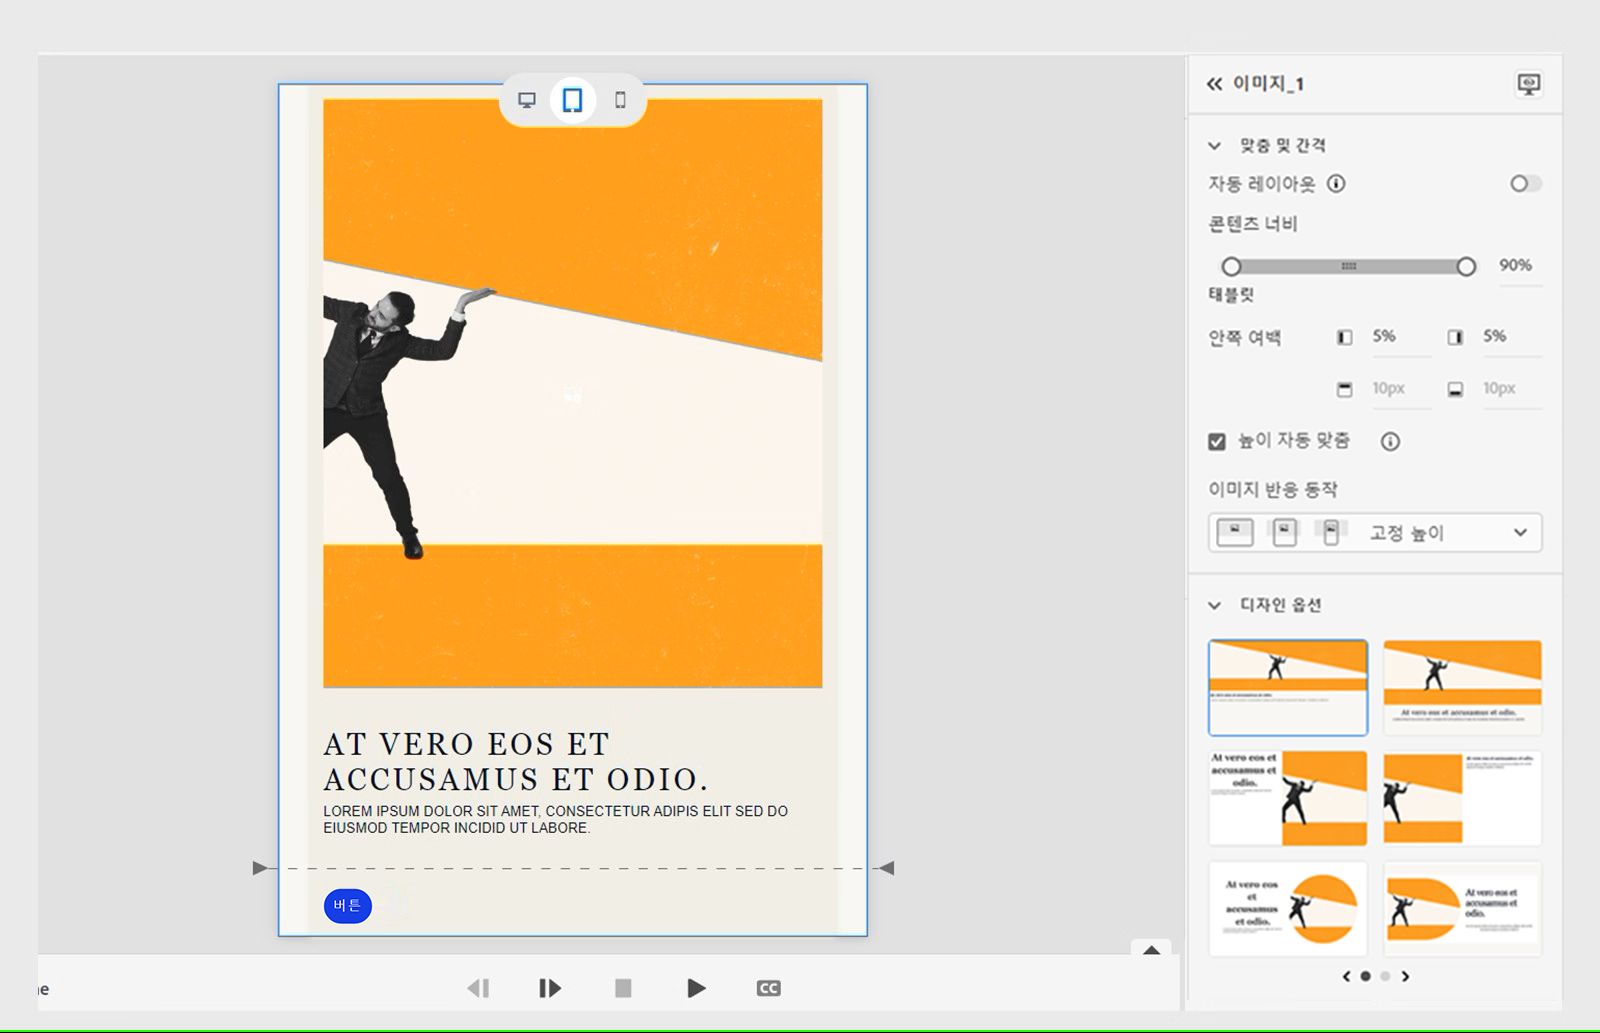Collapse the 맞춤 및 간격 section
Viewport: 1600px width, 1033px height.
(1214, 146)
